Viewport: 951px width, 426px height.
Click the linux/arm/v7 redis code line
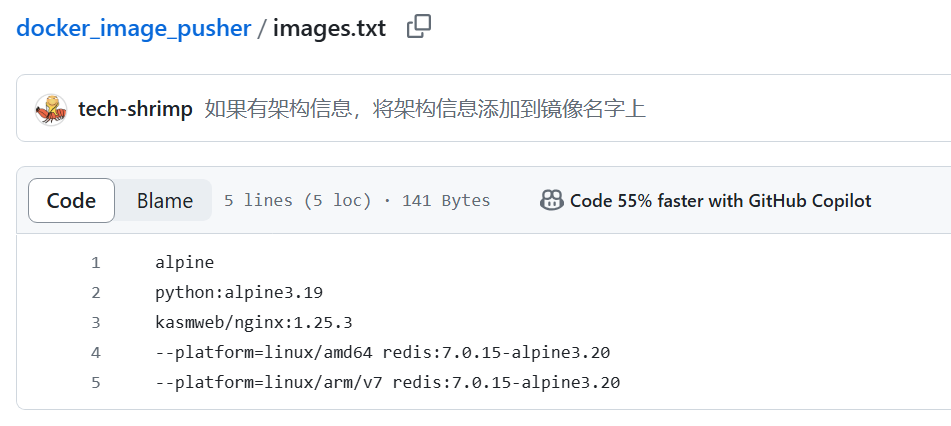click(388, 383)
